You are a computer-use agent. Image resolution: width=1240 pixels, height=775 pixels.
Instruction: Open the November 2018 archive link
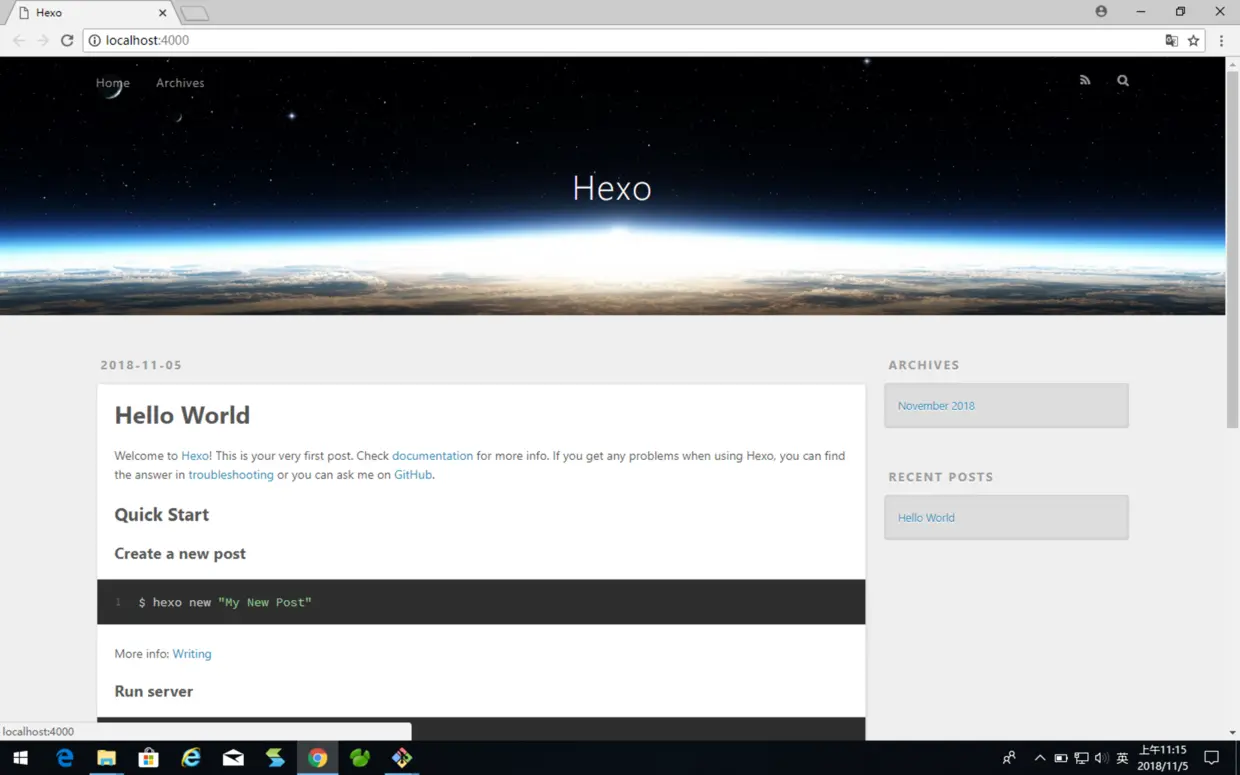[936, 406]
